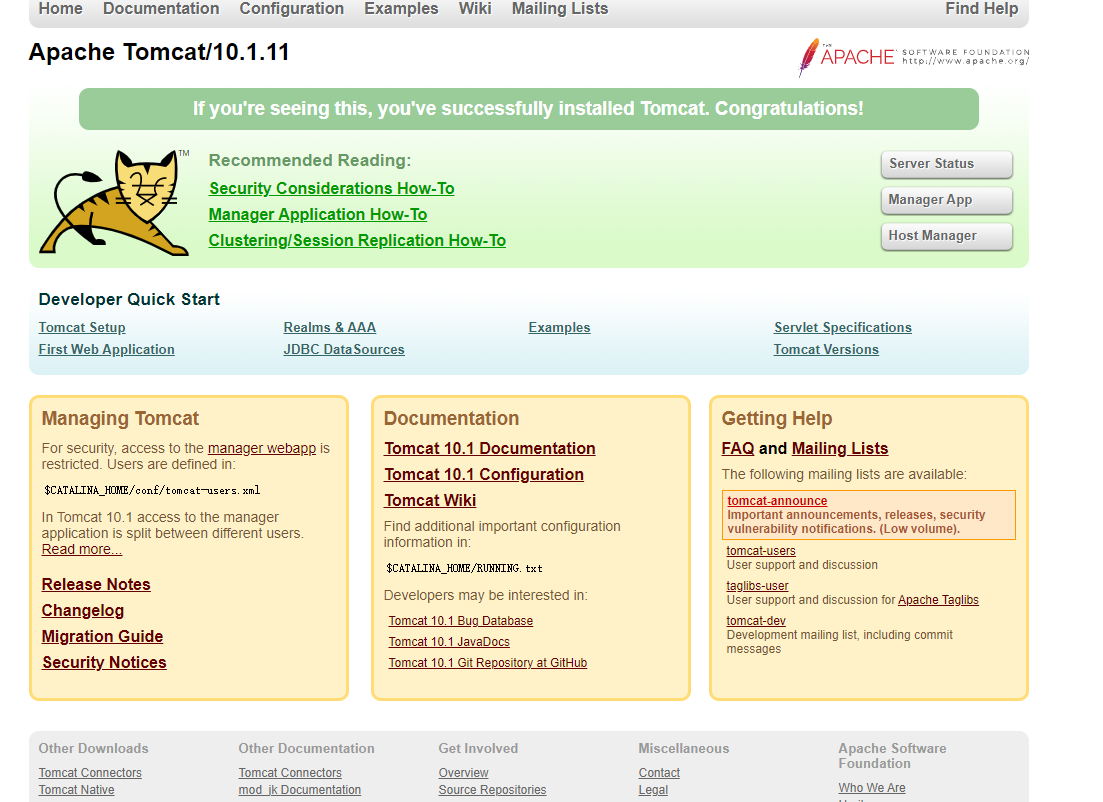Open the Home navigation item
The height and width of the screenshot is (802, 1103).
click(60, 8)
